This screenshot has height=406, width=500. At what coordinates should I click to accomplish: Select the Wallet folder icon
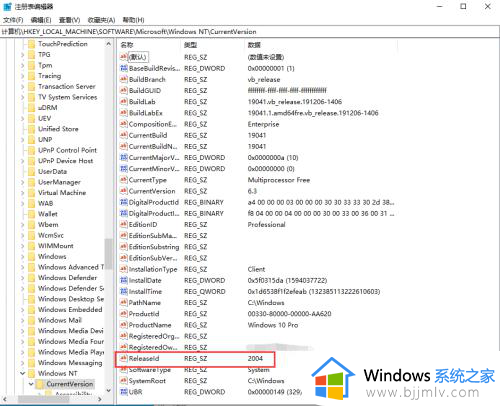32,214
